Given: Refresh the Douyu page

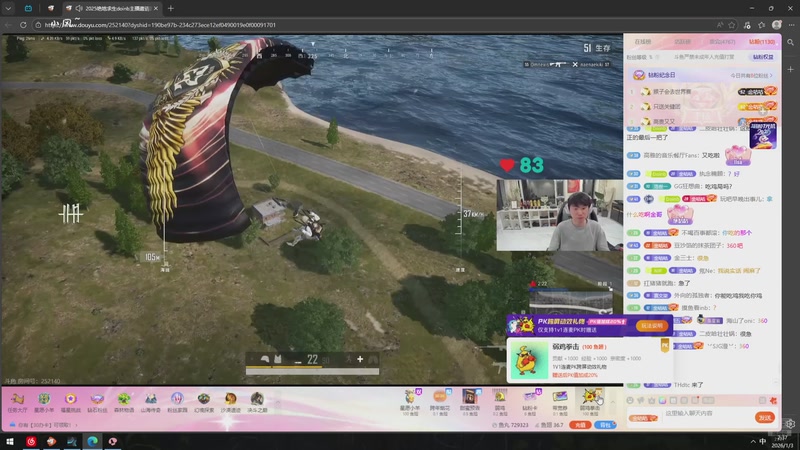Looking at the screenshot, I should (23, 24).
